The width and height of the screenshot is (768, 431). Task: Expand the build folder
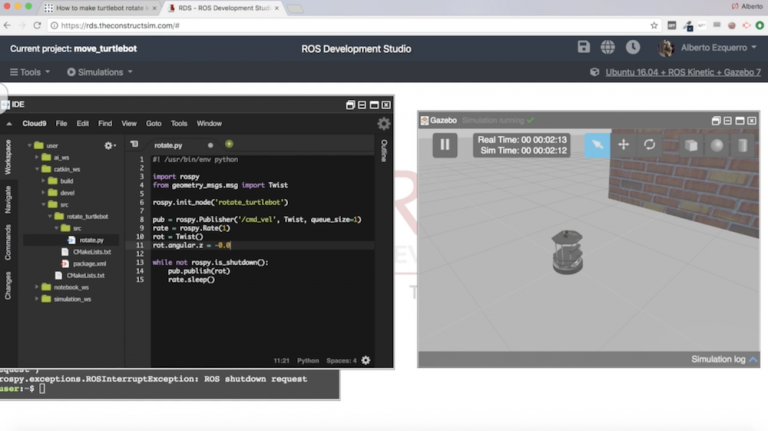pos(43,181)
